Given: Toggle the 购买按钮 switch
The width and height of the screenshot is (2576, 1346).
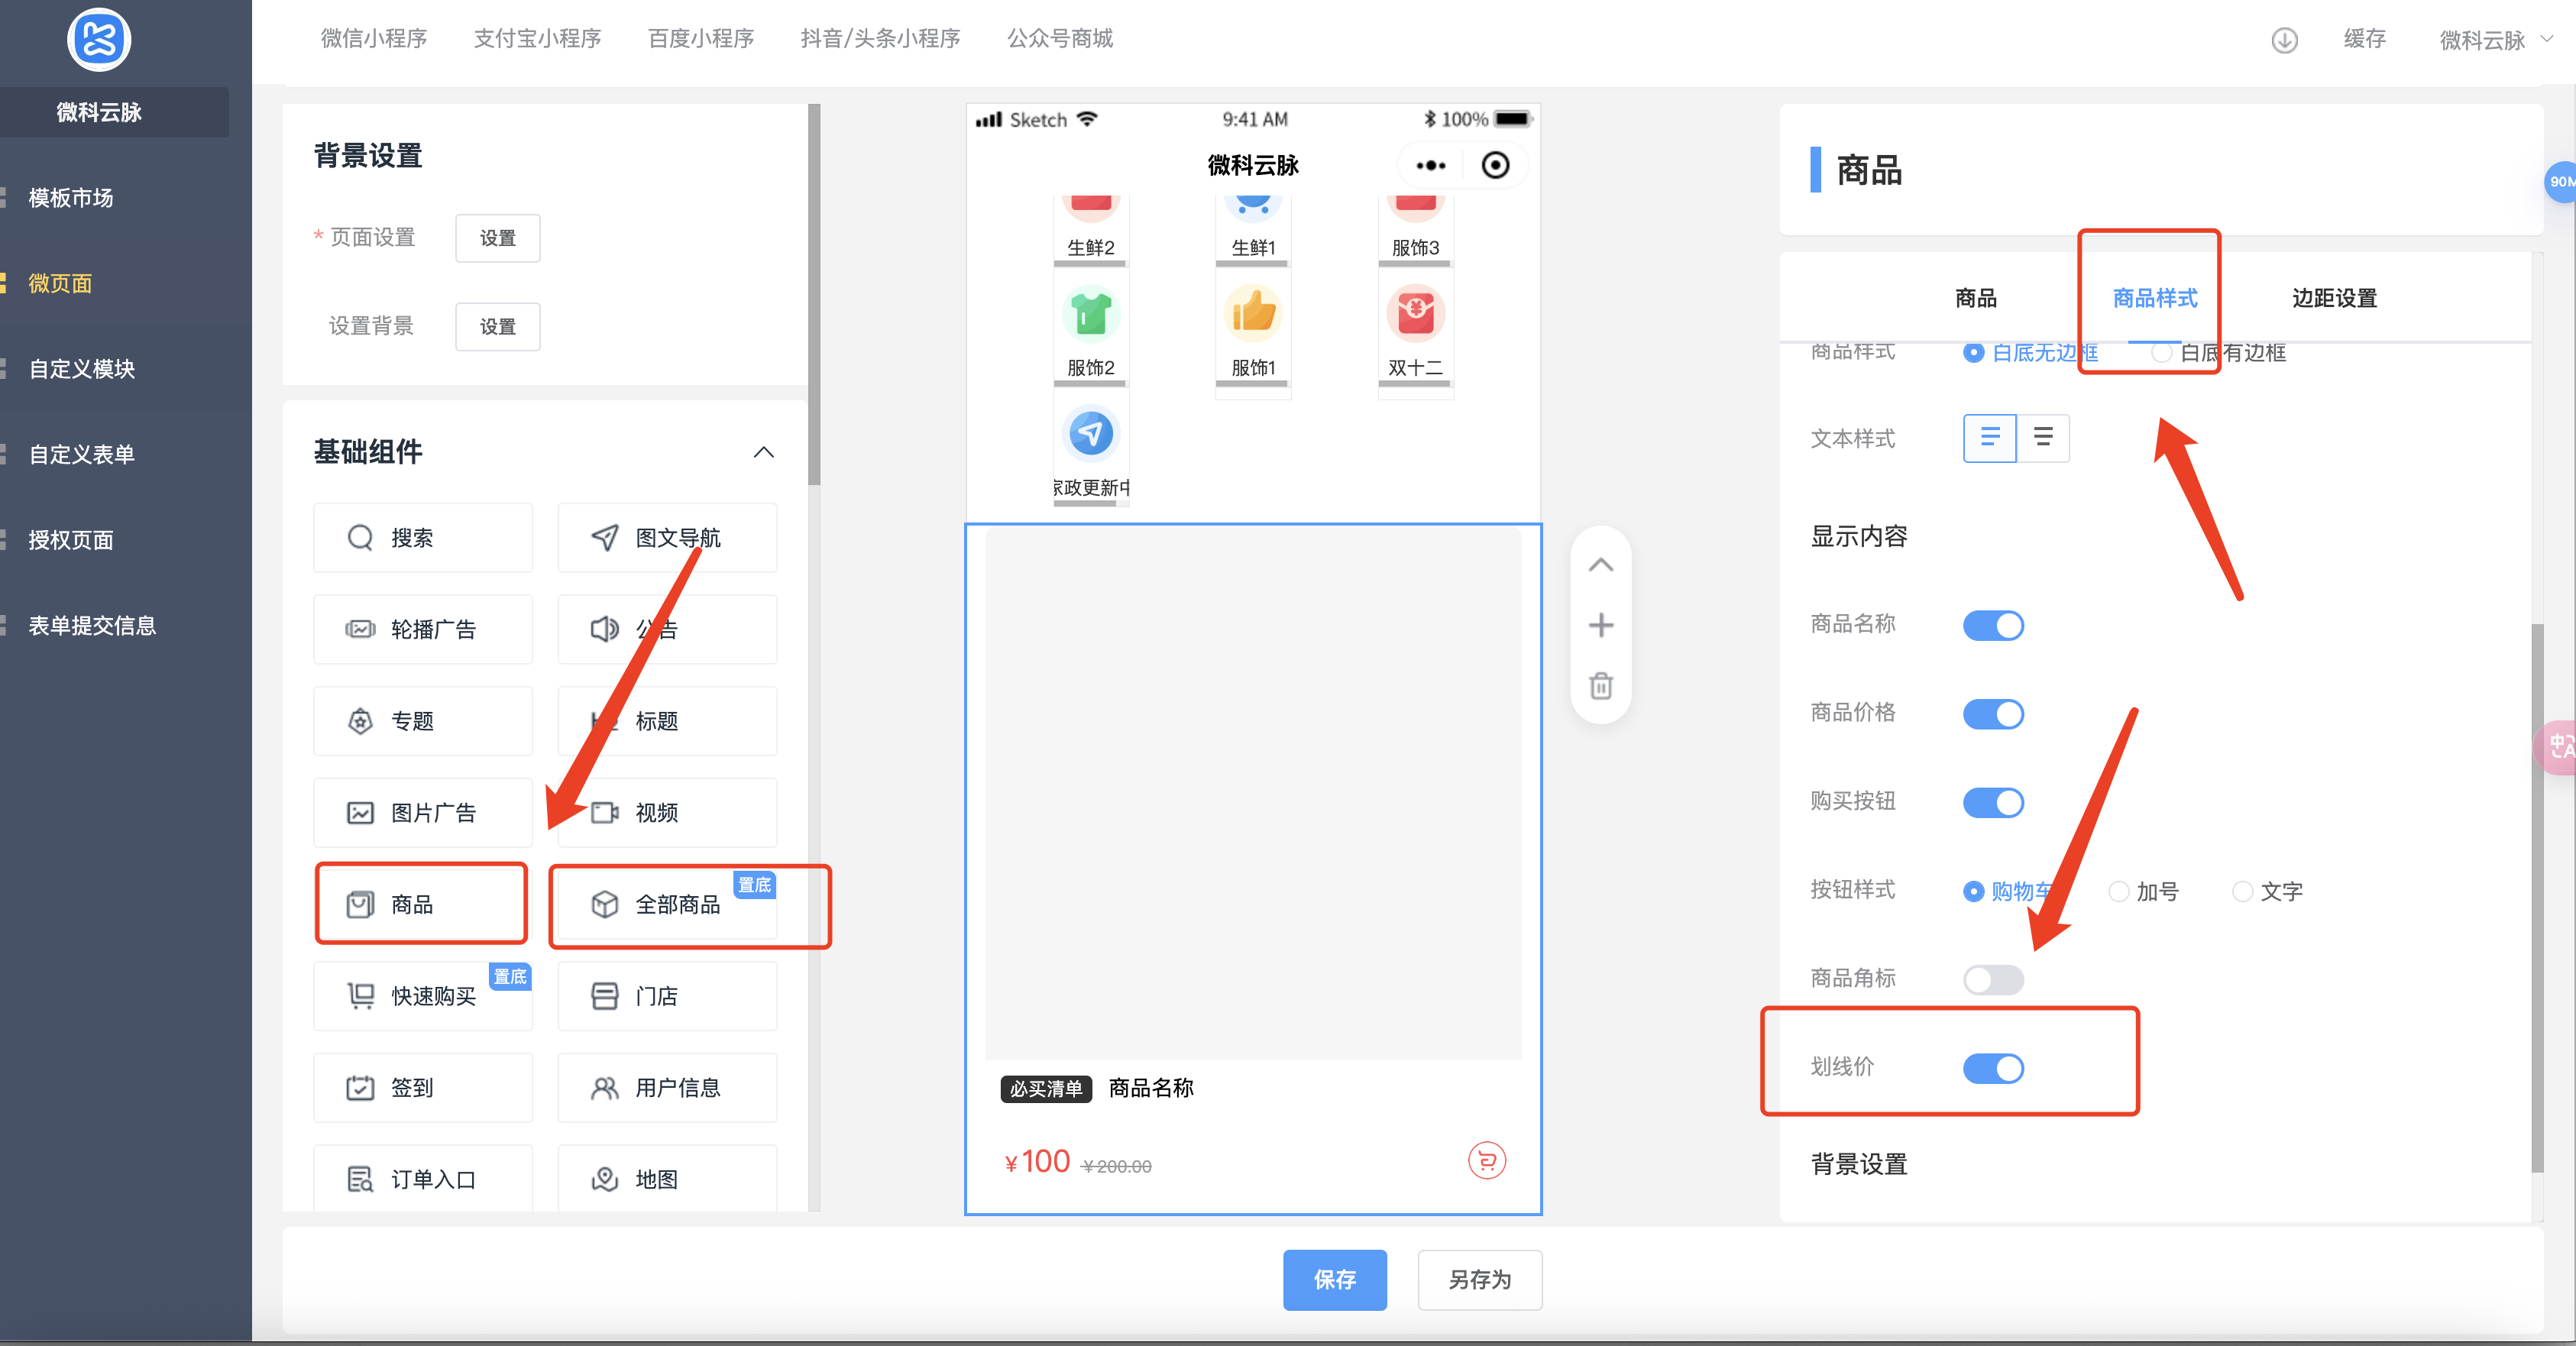Looking at the screenshot, I should pyautogui.click(x=1993, y=803).
